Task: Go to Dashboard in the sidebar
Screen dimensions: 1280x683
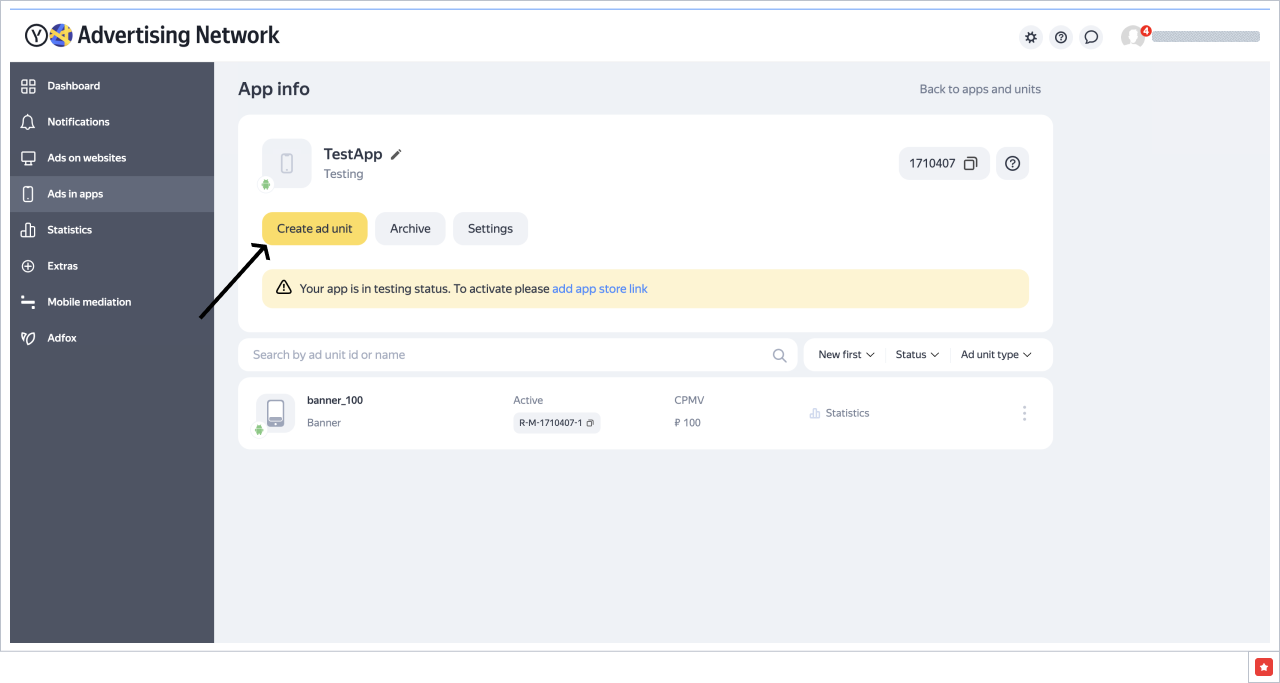Action: click(73, 86)
